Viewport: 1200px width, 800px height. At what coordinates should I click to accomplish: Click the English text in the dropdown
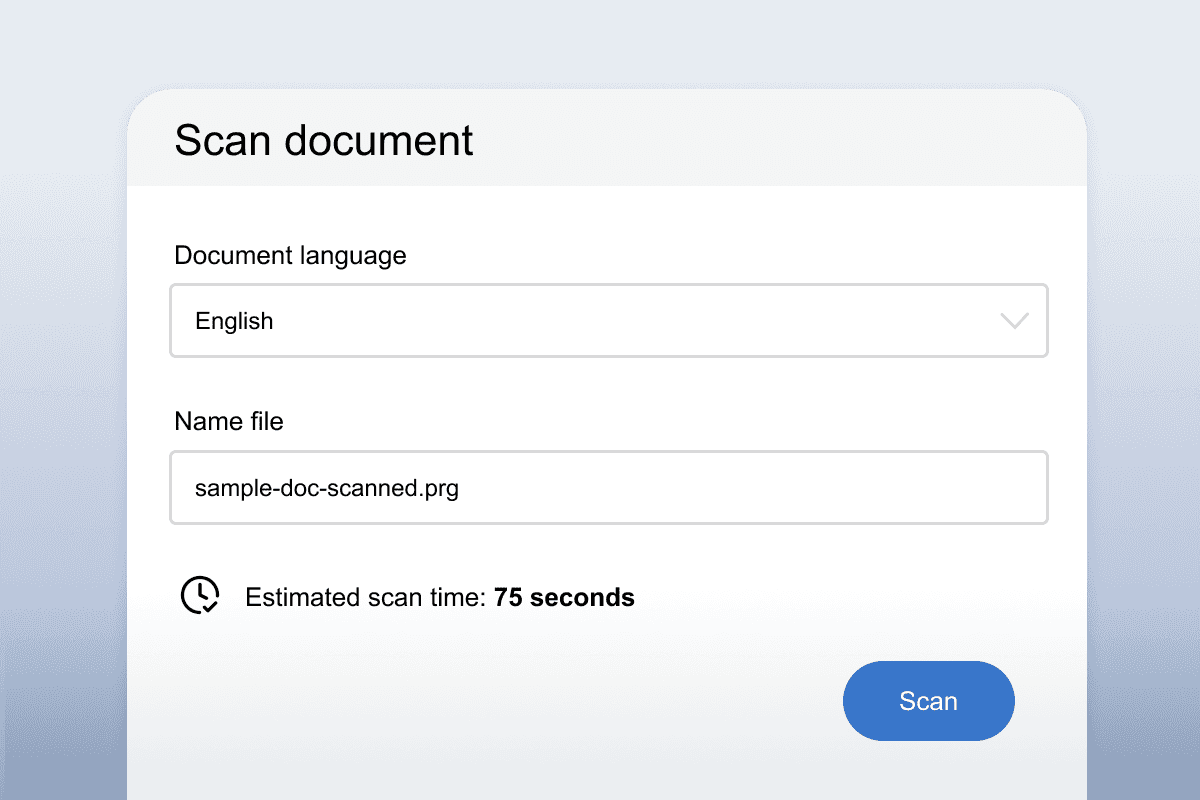pyautogui.click(x=234, y=320)
